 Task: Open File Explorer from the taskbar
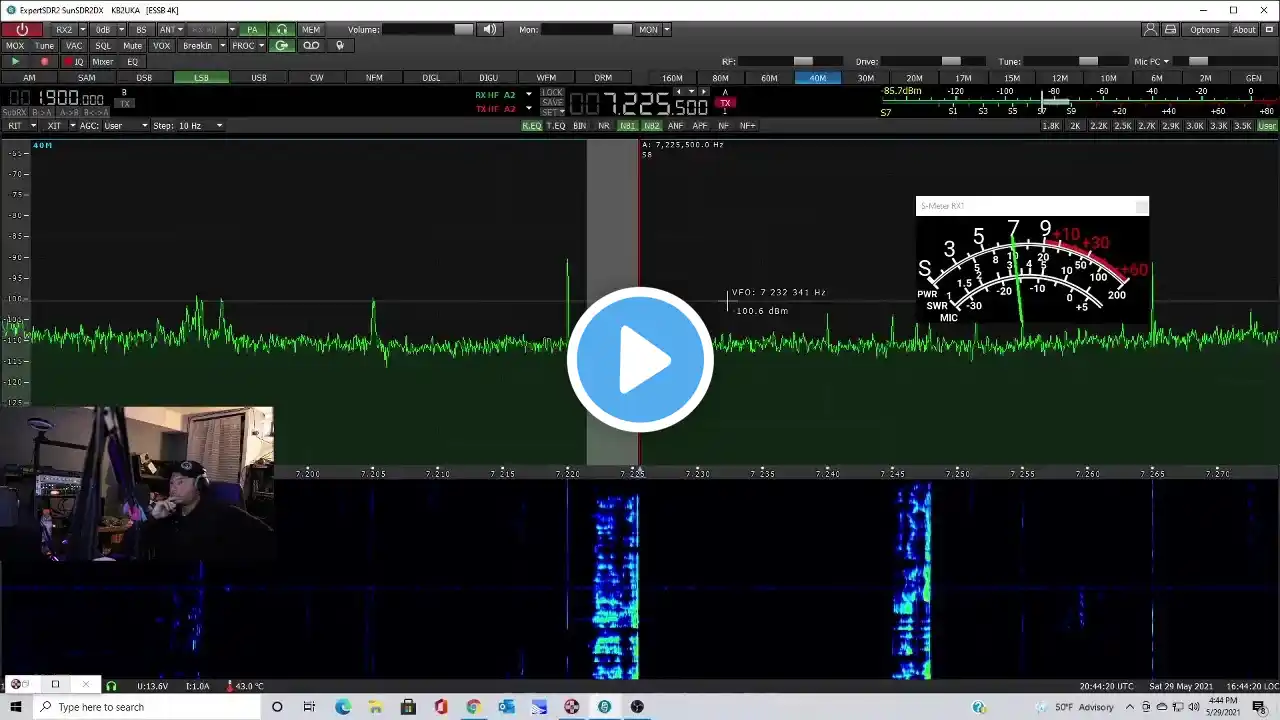[x=375, y=707]
